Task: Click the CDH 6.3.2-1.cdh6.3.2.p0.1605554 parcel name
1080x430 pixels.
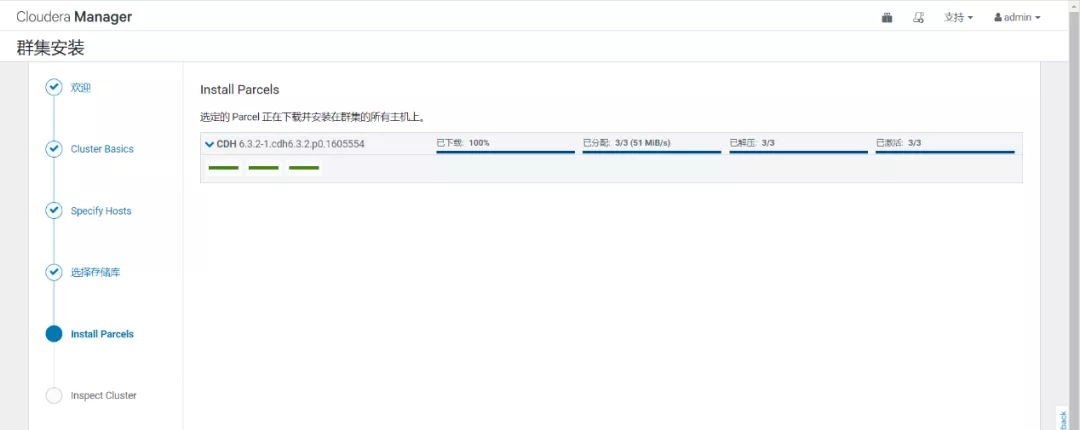Action: (290, 144)
